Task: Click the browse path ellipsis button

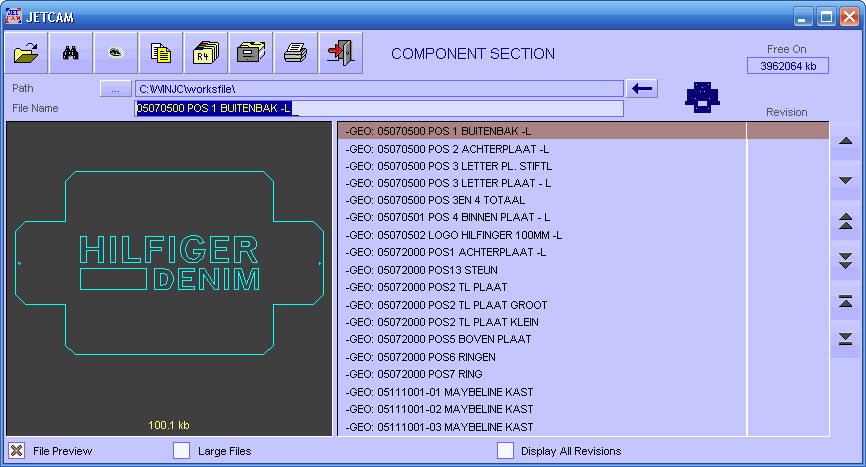Action: tap(115, 89)
